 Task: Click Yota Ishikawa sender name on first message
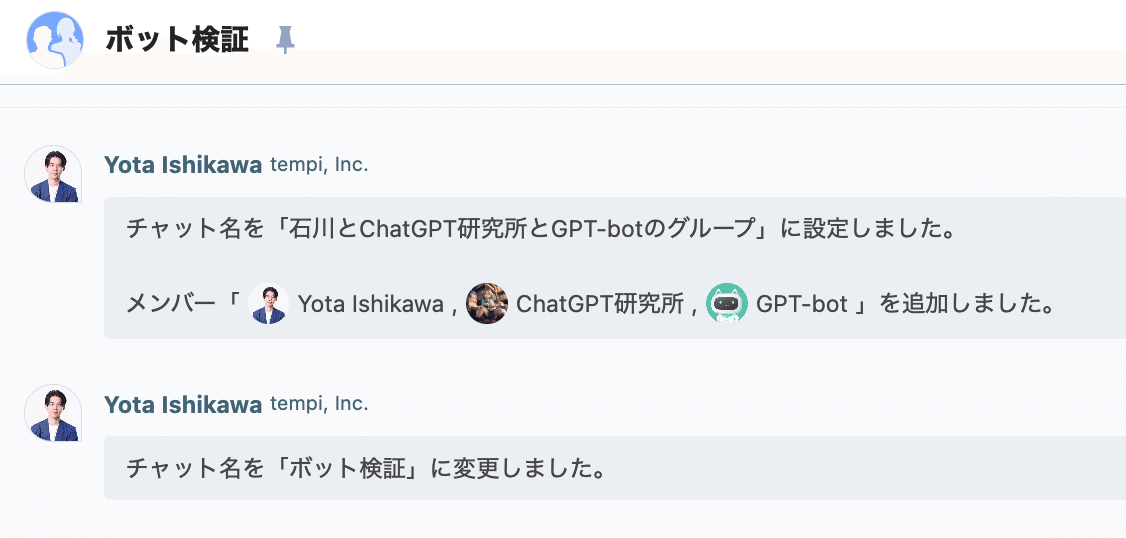[183, 165]
